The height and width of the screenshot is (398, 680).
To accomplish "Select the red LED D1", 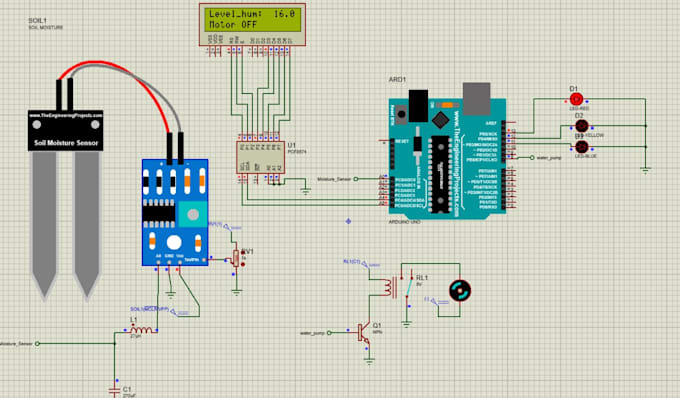I will (576, 99).
